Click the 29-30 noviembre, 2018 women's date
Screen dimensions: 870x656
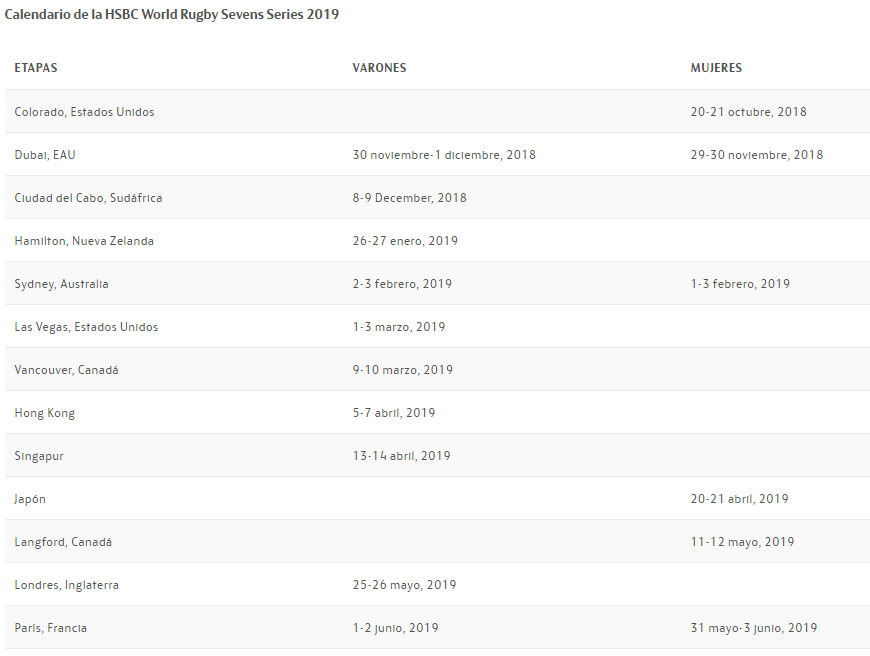point(756,155)
